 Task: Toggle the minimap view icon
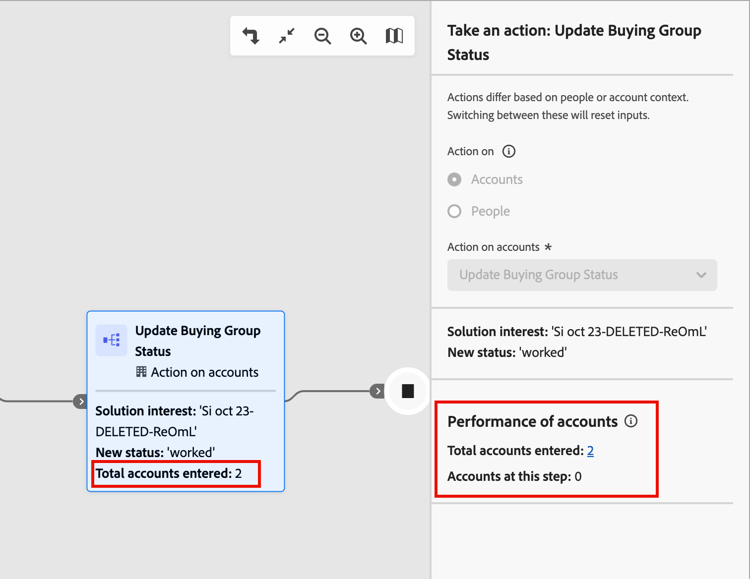point(394,36)
